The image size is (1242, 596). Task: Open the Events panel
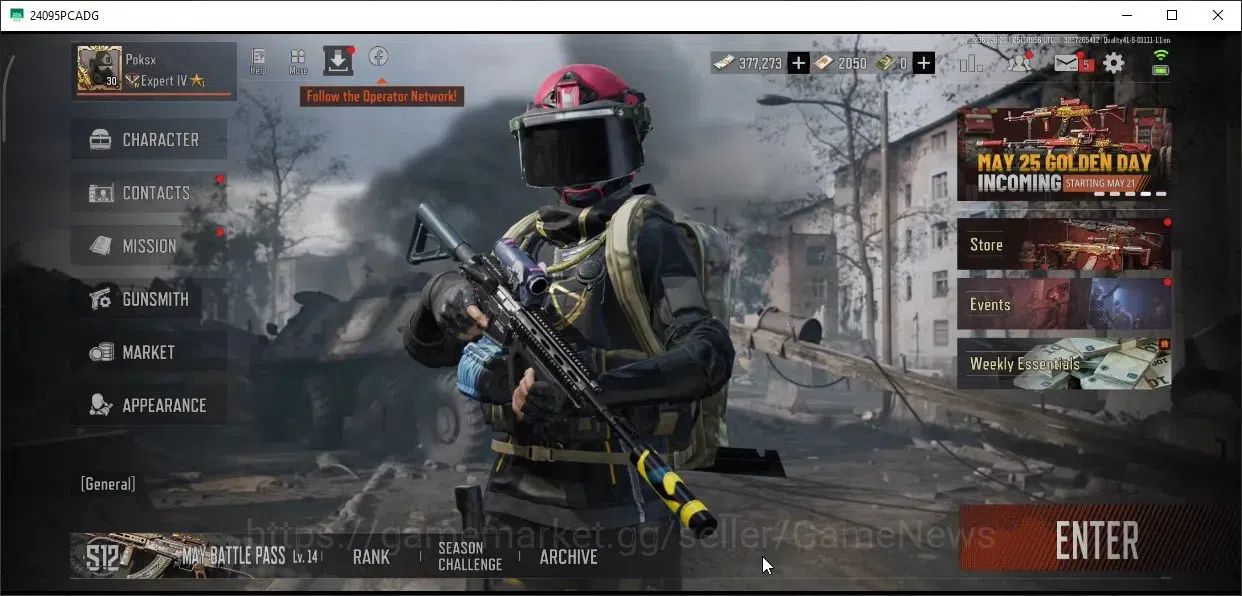[x=1064, y=304]
